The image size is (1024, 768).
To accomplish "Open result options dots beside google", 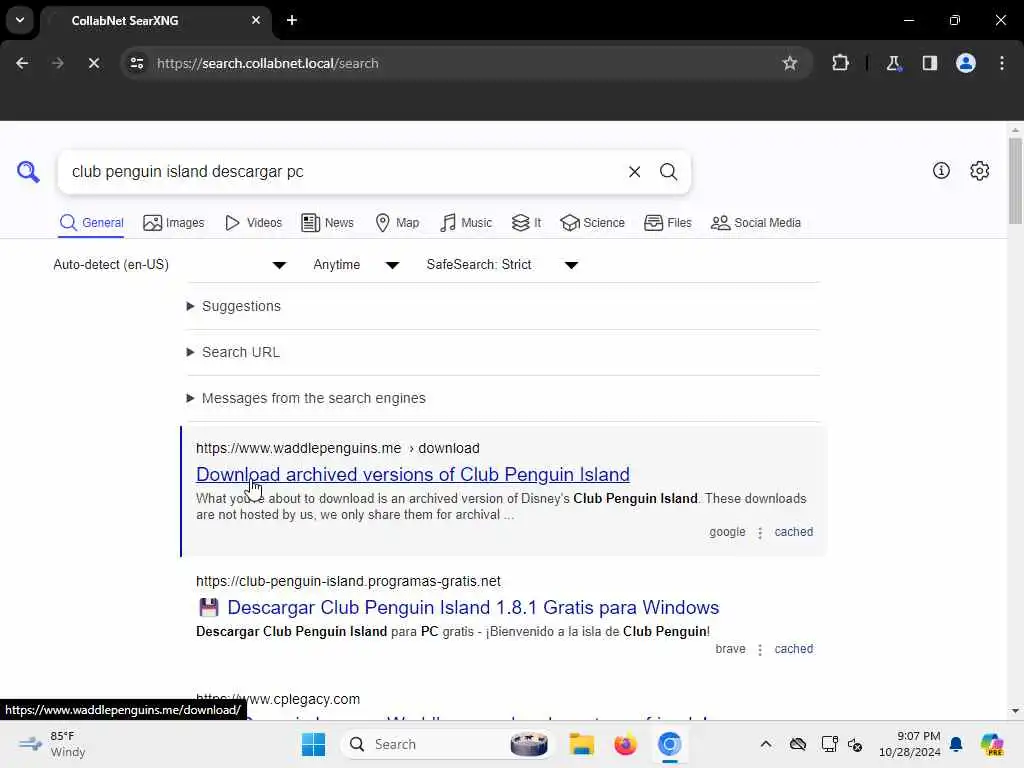I will (x=760, y=533).
